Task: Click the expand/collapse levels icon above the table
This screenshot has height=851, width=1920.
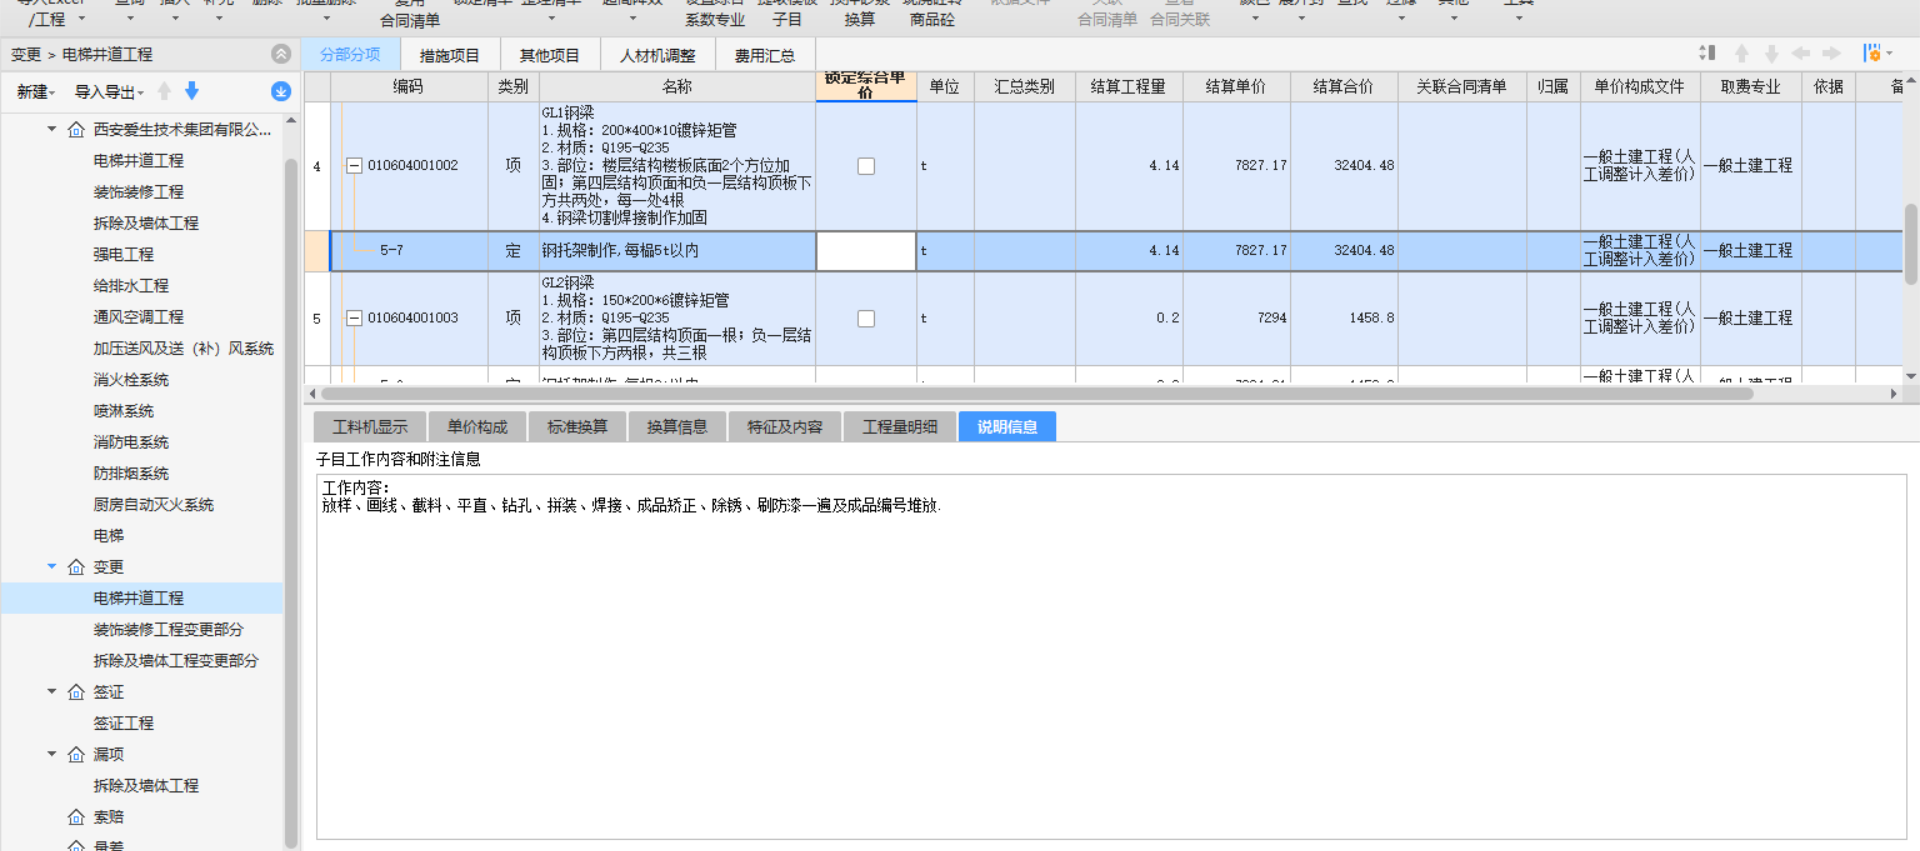Action: [x=1707, y=53]
